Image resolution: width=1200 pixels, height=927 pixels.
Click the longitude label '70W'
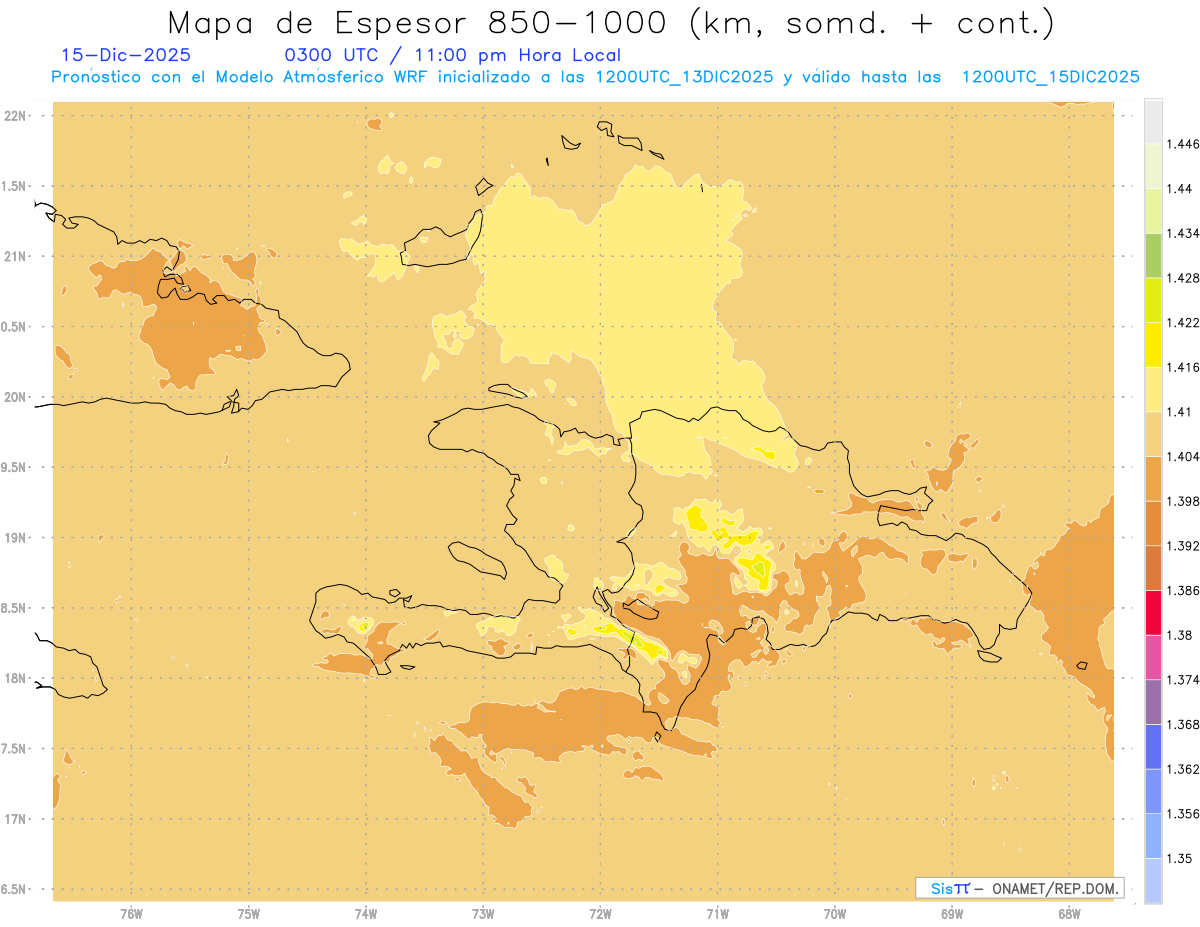click(835, 913)
